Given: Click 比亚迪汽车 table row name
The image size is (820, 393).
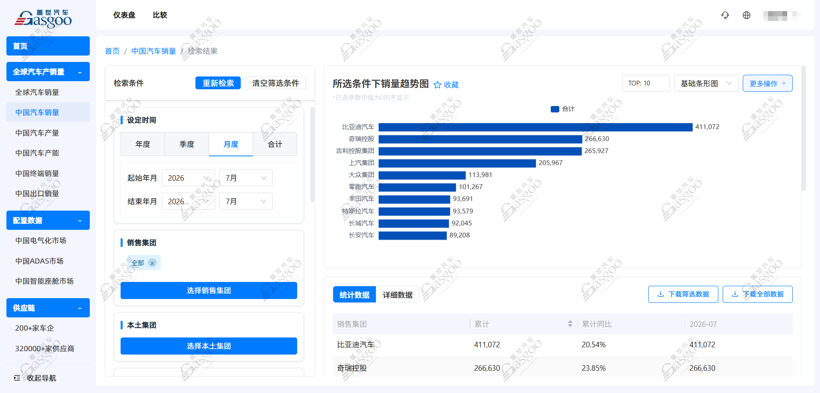Looking at the screenshot, I should point(355,345).
